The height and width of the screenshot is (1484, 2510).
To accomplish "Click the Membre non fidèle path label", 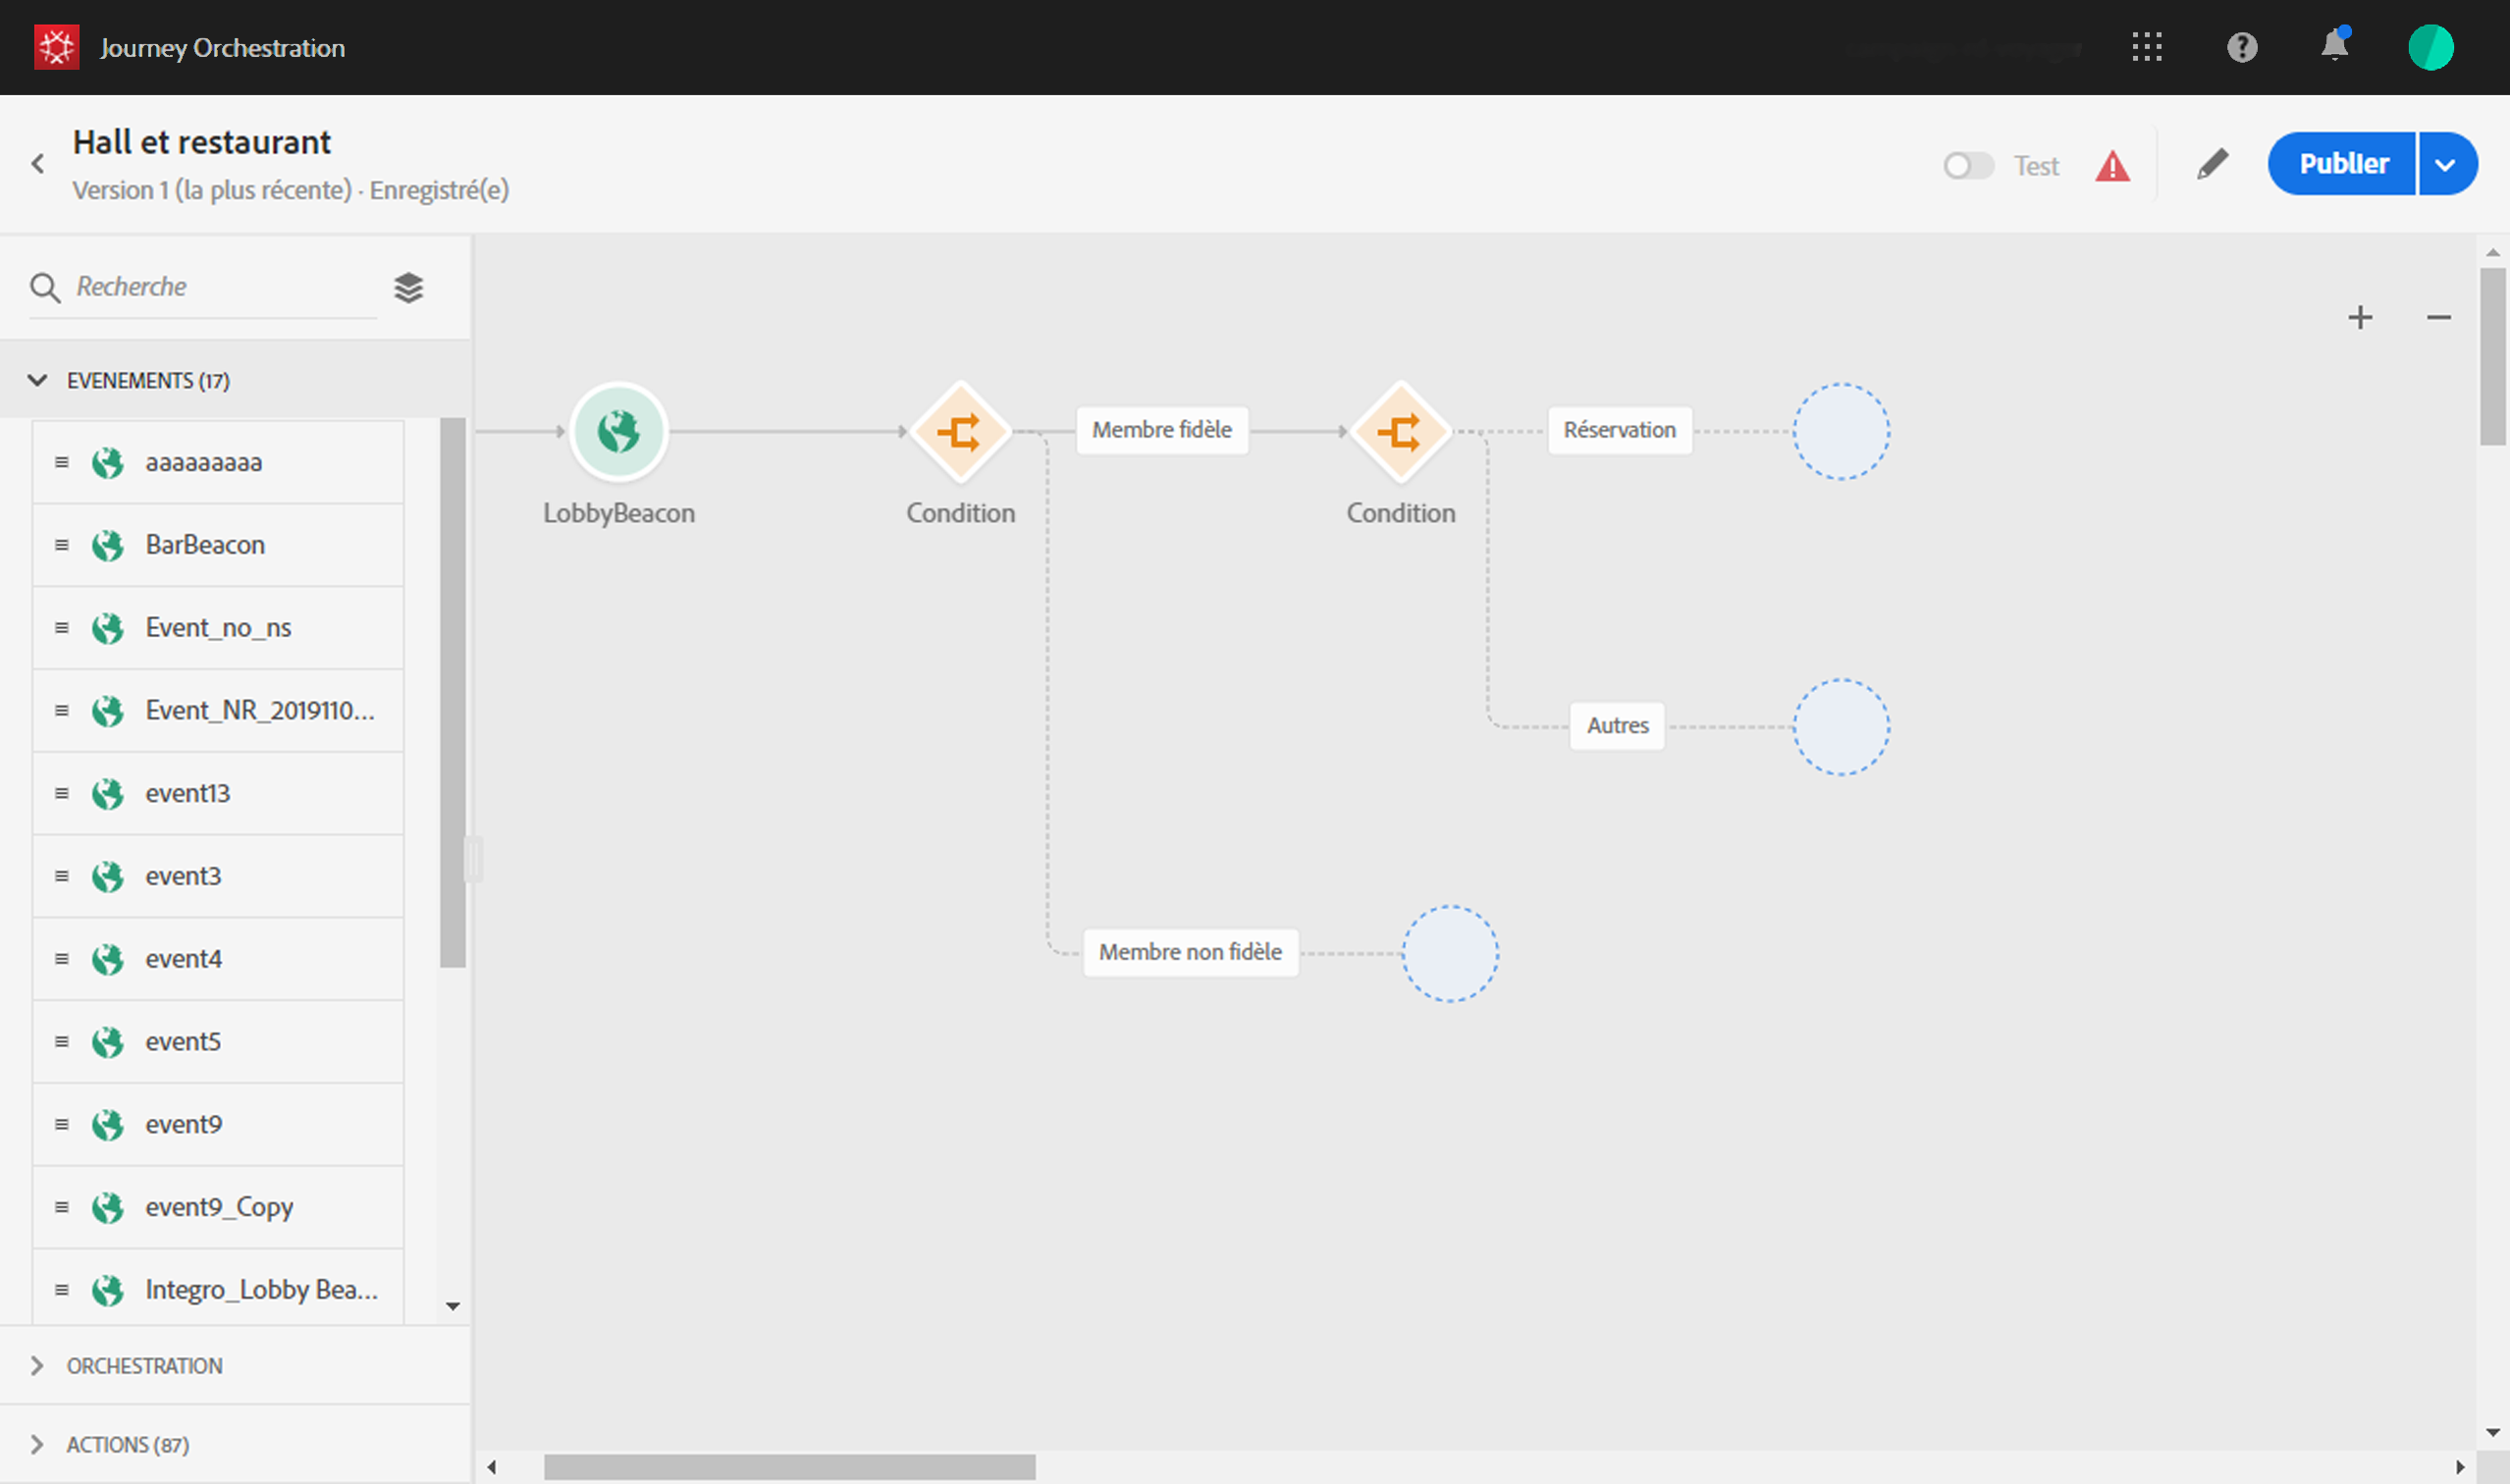I will 1190,952.
